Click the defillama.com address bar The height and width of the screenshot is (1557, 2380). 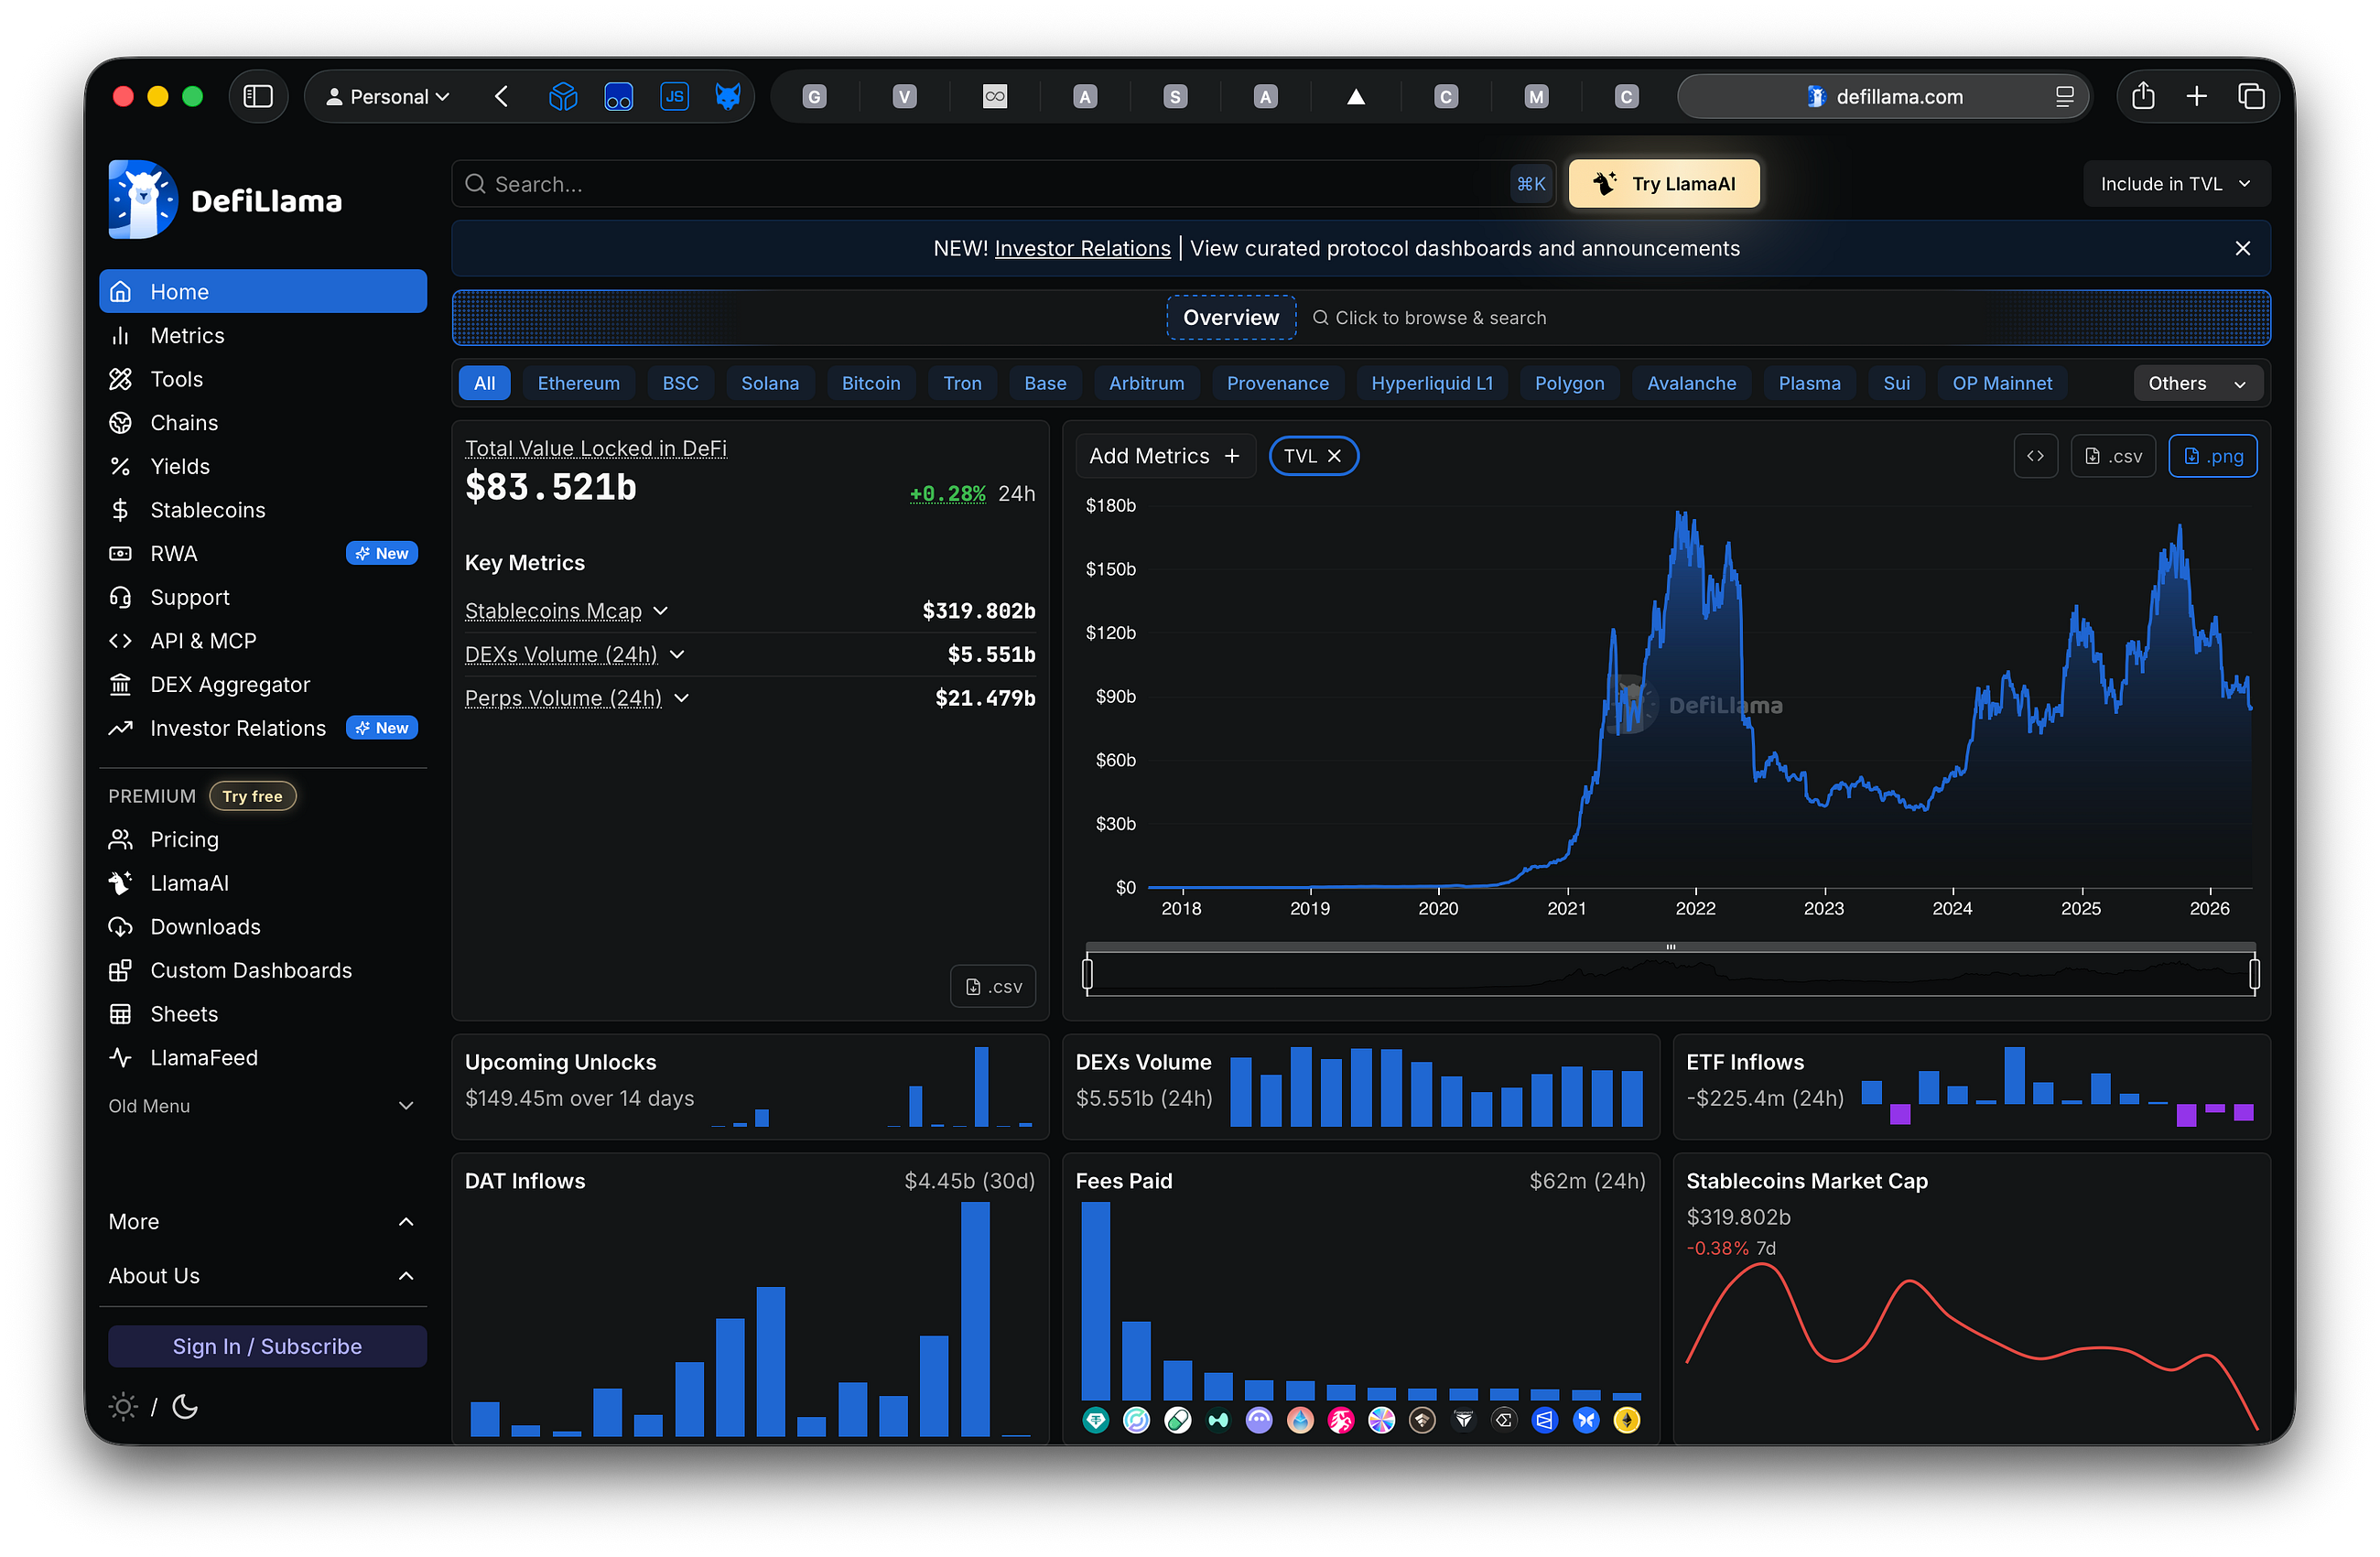[x=1884, y=97]
